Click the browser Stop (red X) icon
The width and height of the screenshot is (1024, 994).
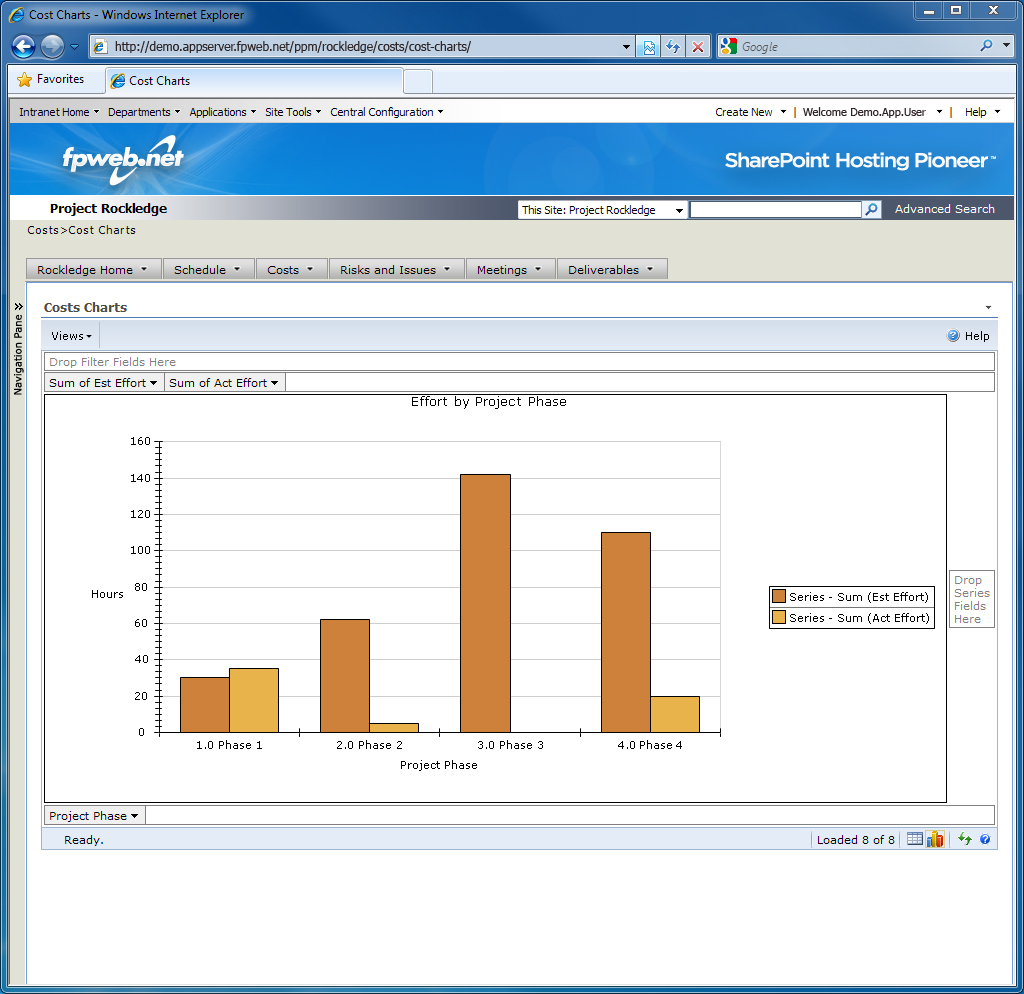tap(698, 47)
